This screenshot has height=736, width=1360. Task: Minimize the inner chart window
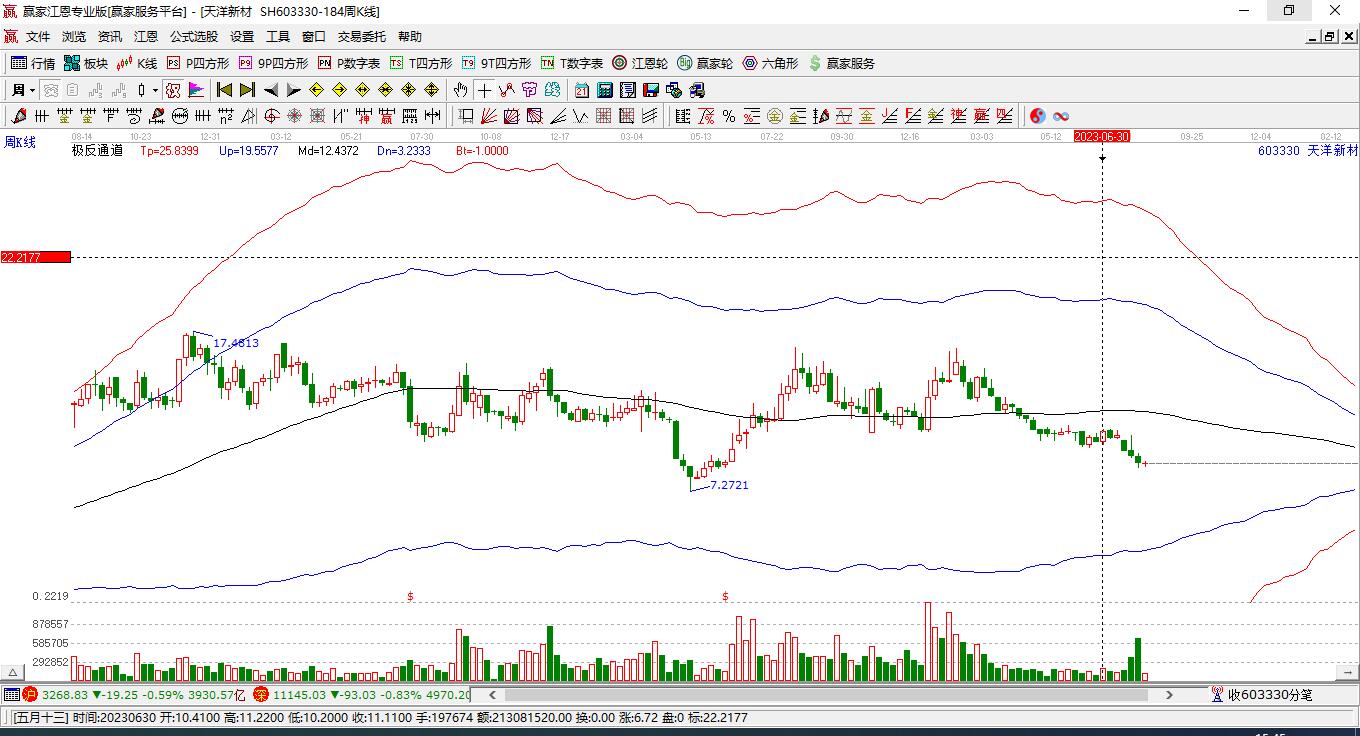(x=1313, y=37)
